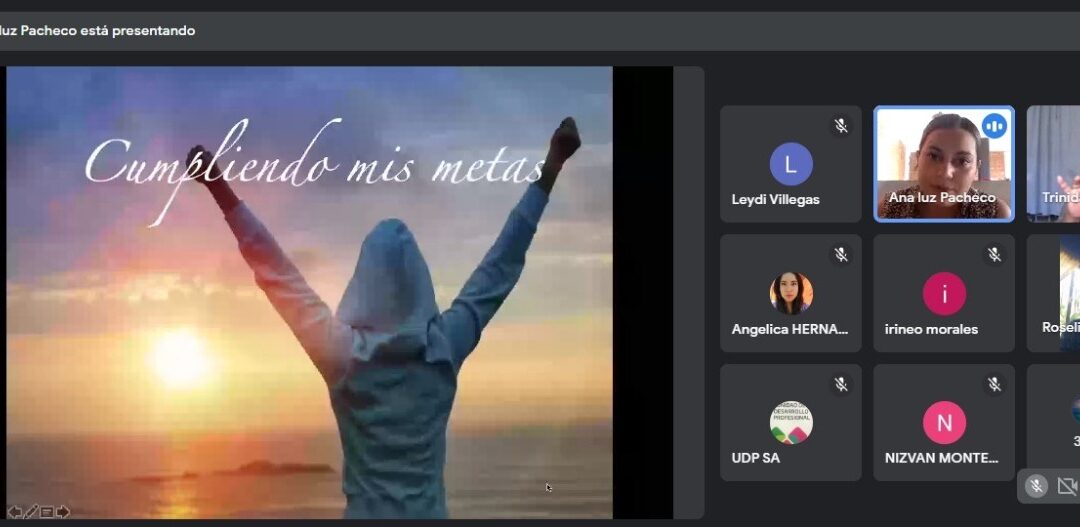The height and width of the screenshot is (527, 1080).
Task: Click the "está presentando" banner
Action: click(x=100, y=31)
